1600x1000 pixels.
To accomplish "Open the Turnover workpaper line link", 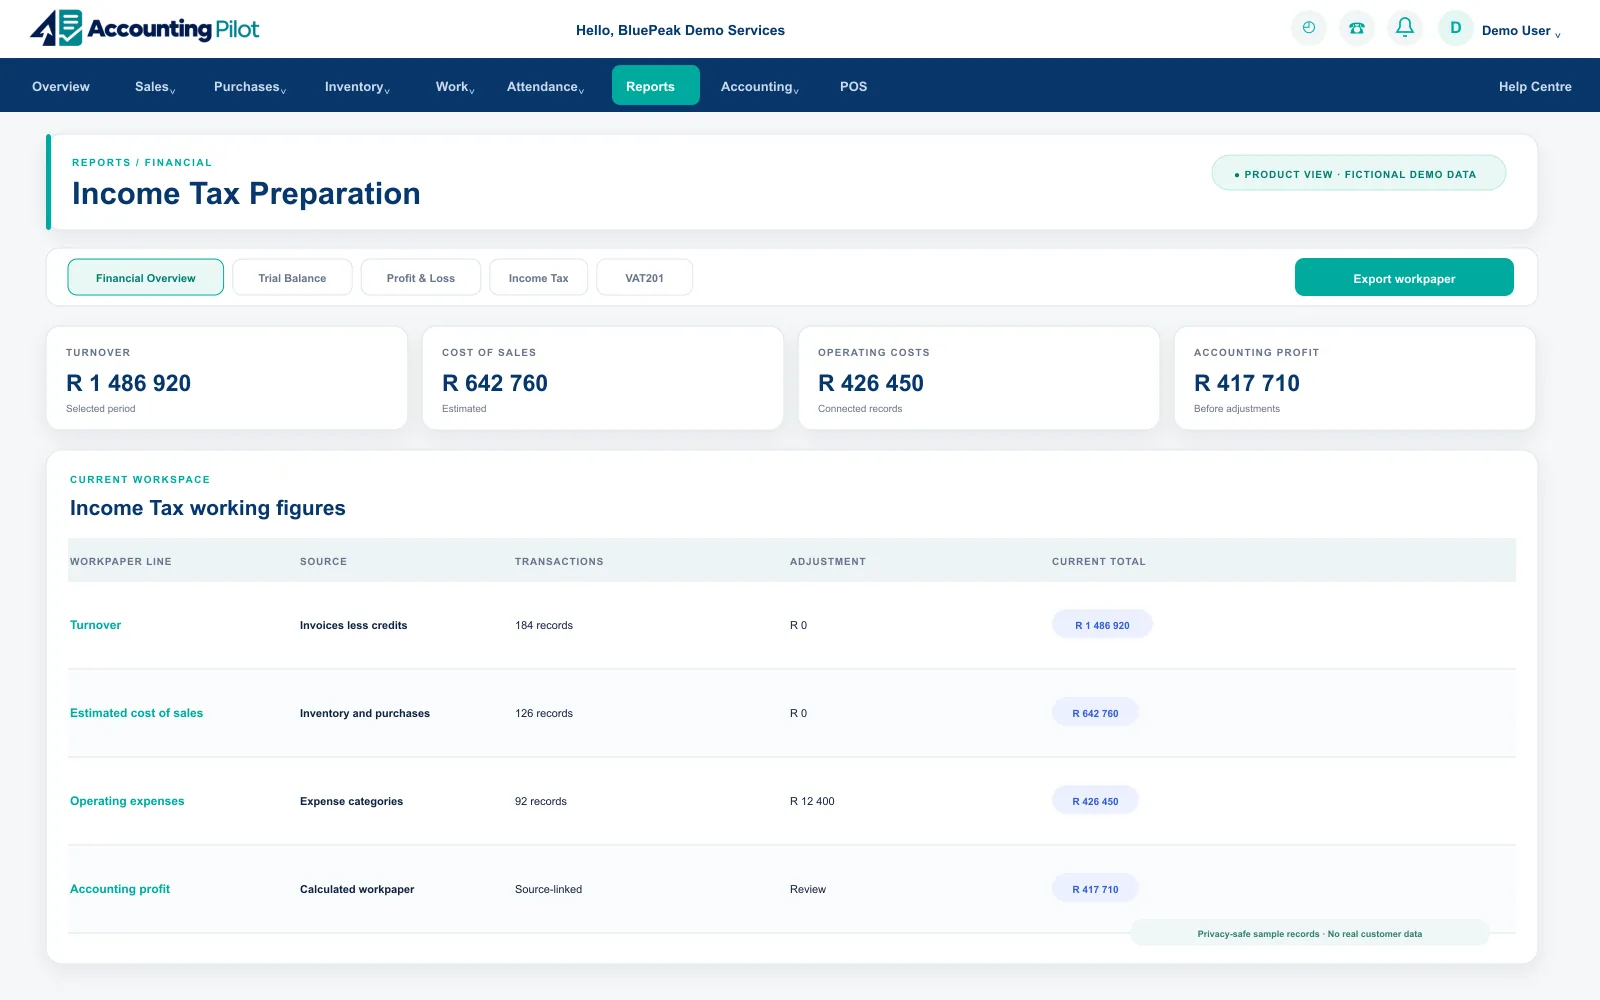I will (x=95, y=625).
